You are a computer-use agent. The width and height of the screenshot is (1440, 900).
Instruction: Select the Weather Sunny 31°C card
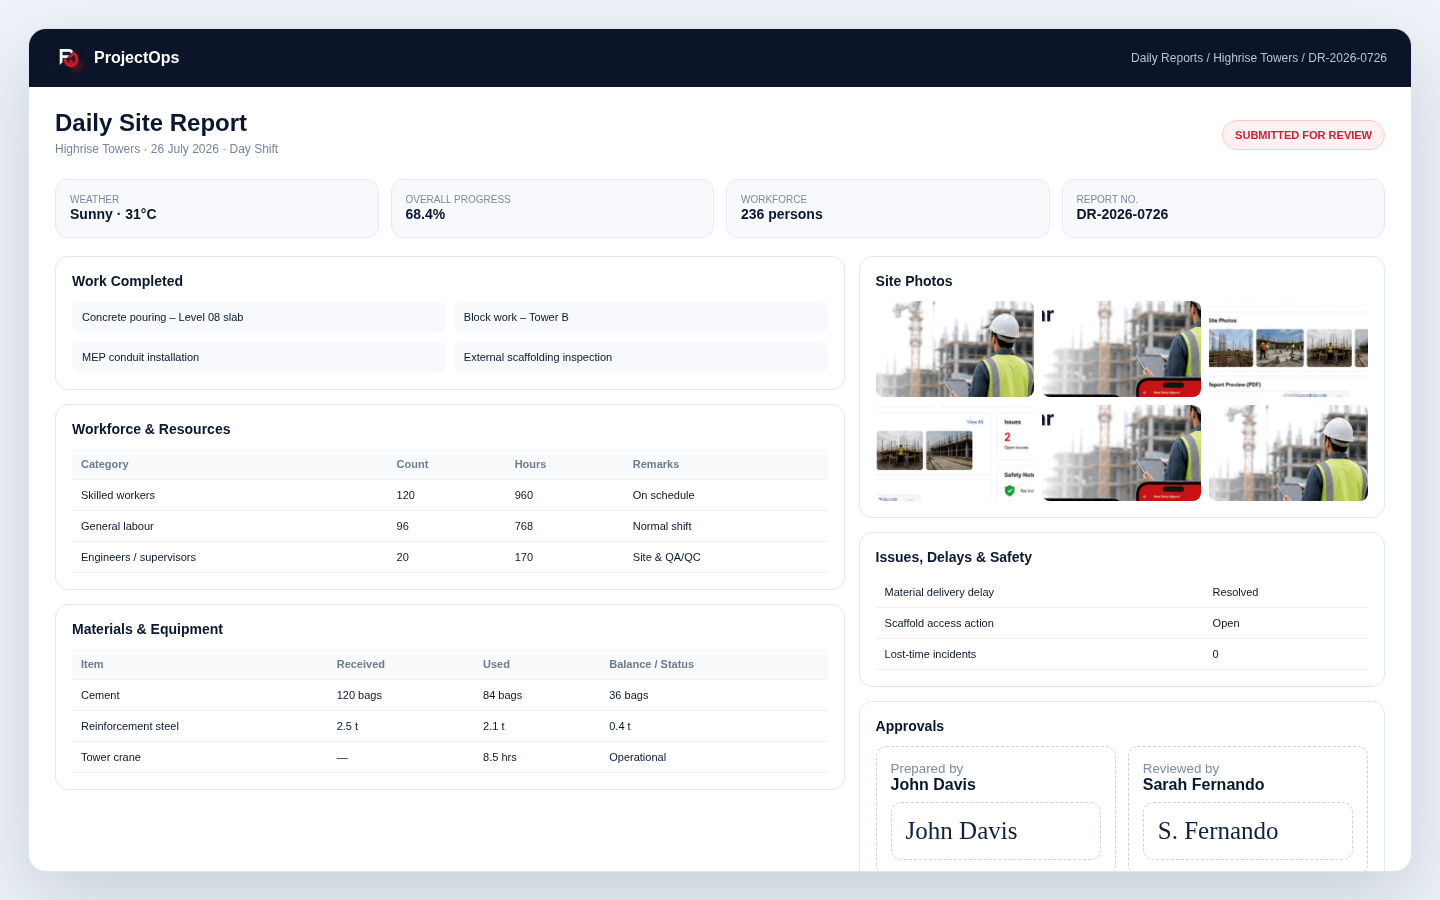217,208
